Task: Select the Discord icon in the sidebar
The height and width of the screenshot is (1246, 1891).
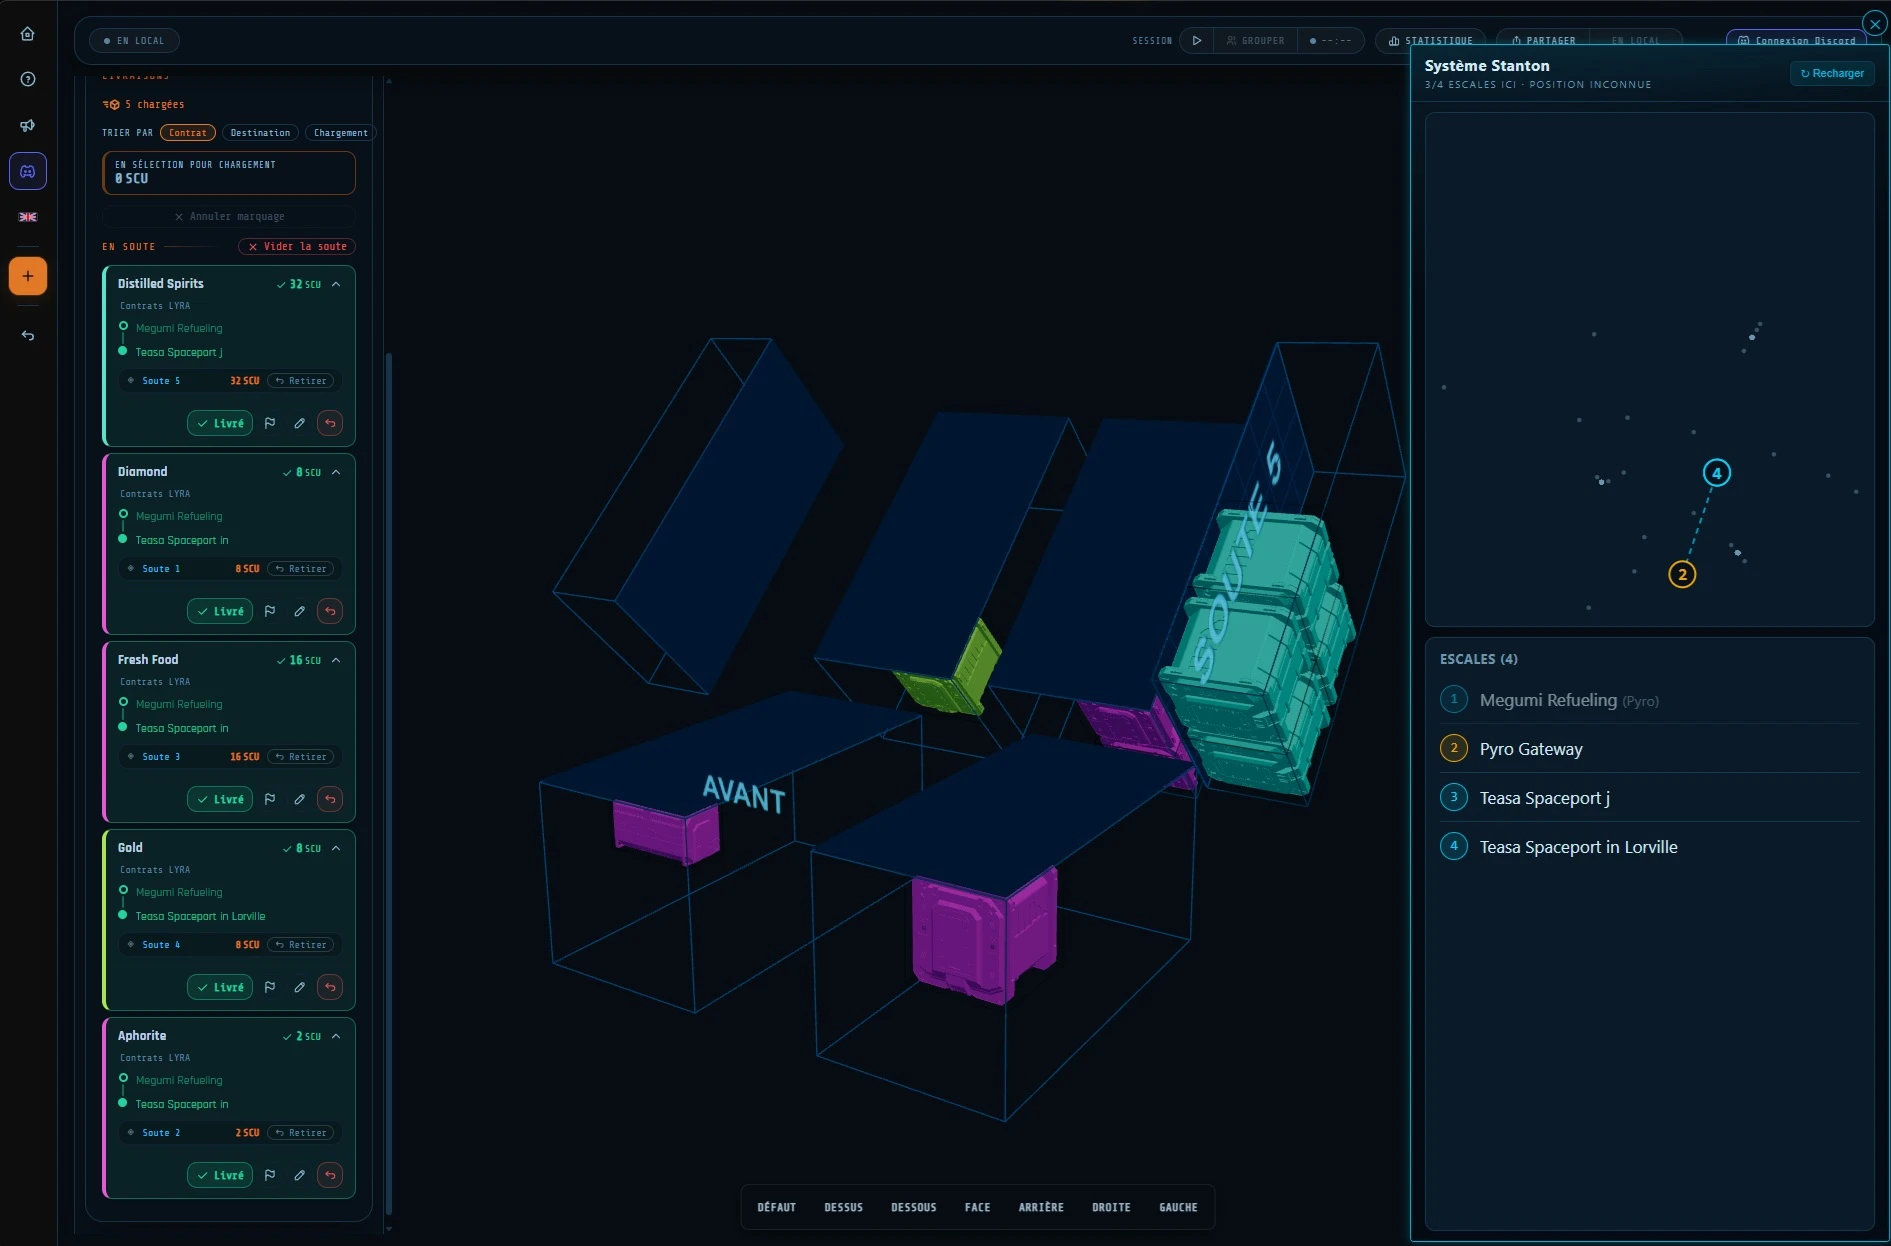Action: click(x=28, y=171)
